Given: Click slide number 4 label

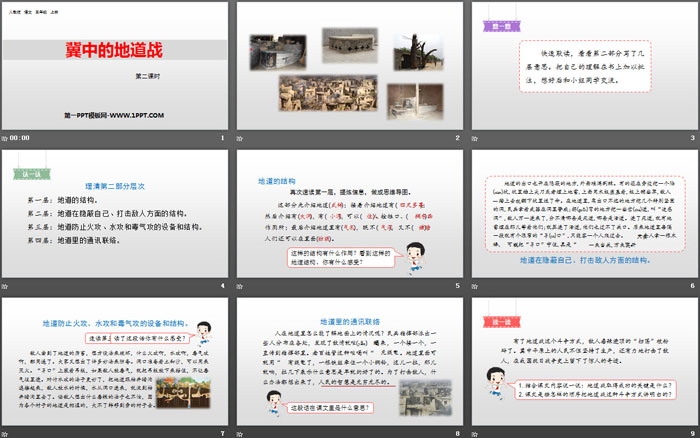Looking at the screenshot, I should point(222,286).
